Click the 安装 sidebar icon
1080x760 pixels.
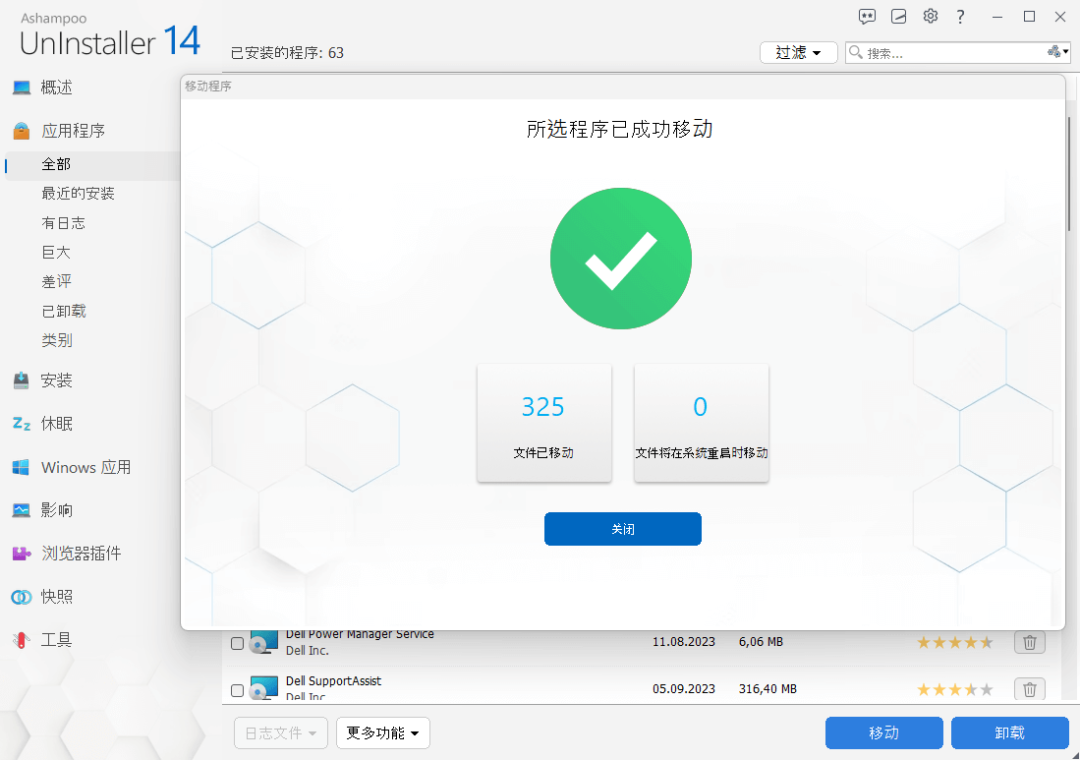click(x=21, y=380)
